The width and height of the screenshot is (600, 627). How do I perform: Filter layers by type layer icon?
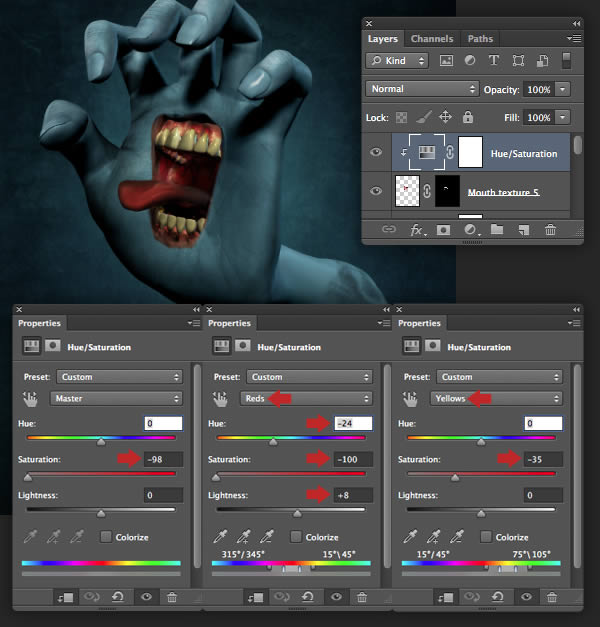[x=494, y=60]
